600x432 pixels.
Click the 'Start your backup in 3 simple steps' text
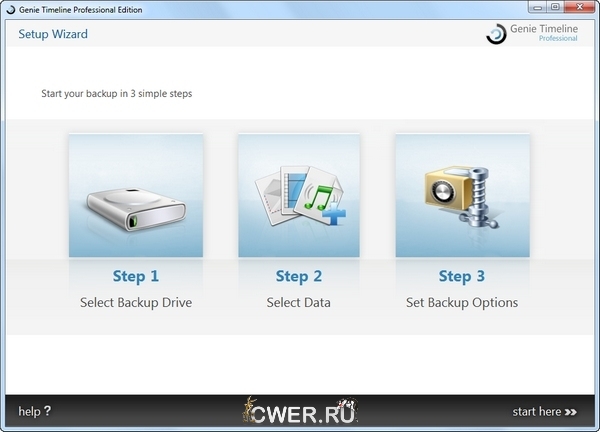tap(116, 94)
